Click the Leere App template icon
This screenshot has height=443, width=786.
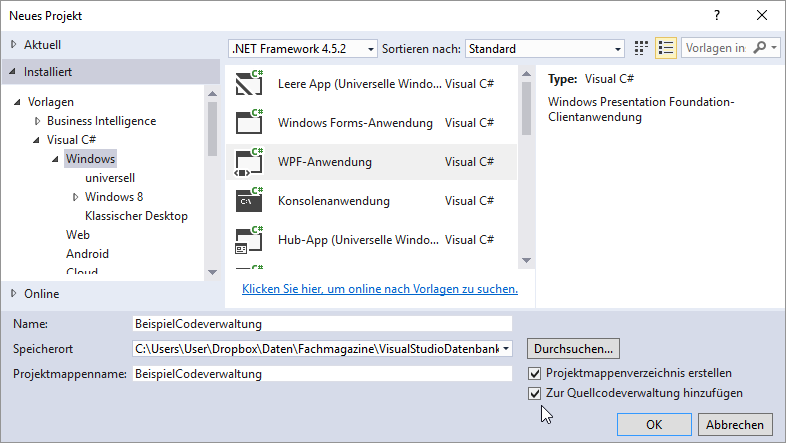pos(248,84)
